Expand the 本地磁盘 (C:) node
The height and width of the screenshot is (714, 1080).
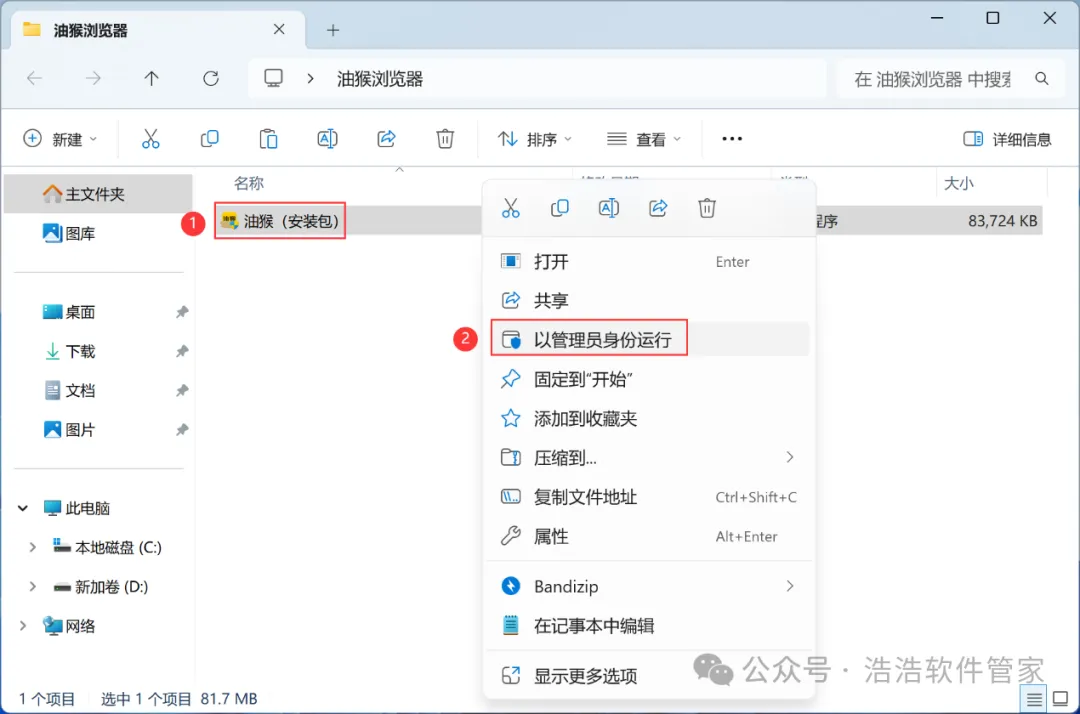[32, 547]
